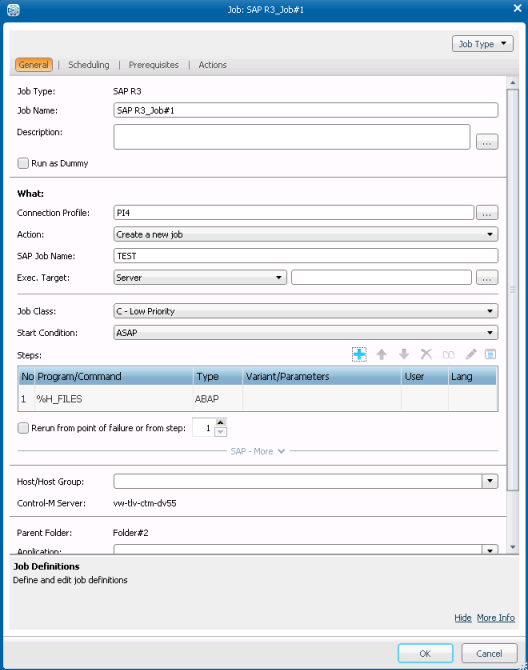Switch to the Prerequisites tab
This screenshot has width=528, height=670.
154,65
